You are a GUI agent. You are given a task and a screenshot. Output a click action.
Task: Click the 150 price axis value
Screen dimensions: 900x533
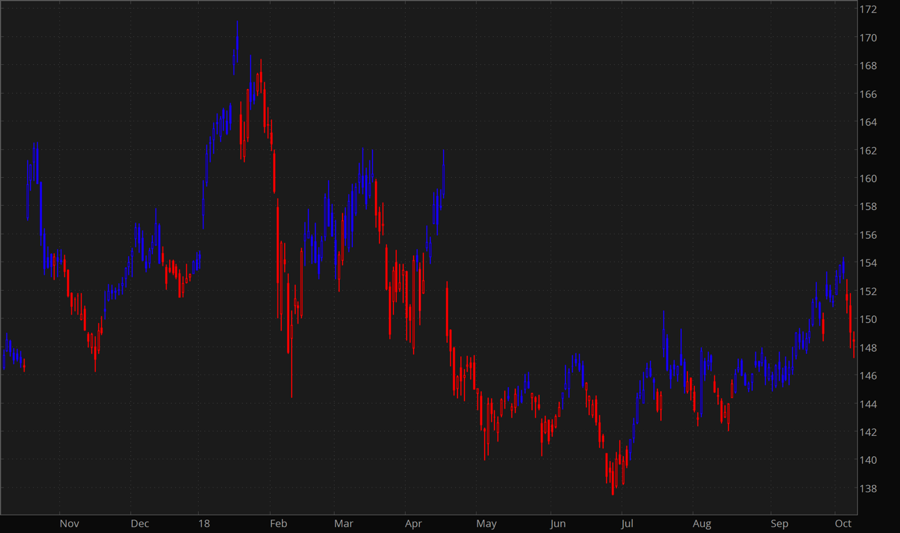[868, 320]
